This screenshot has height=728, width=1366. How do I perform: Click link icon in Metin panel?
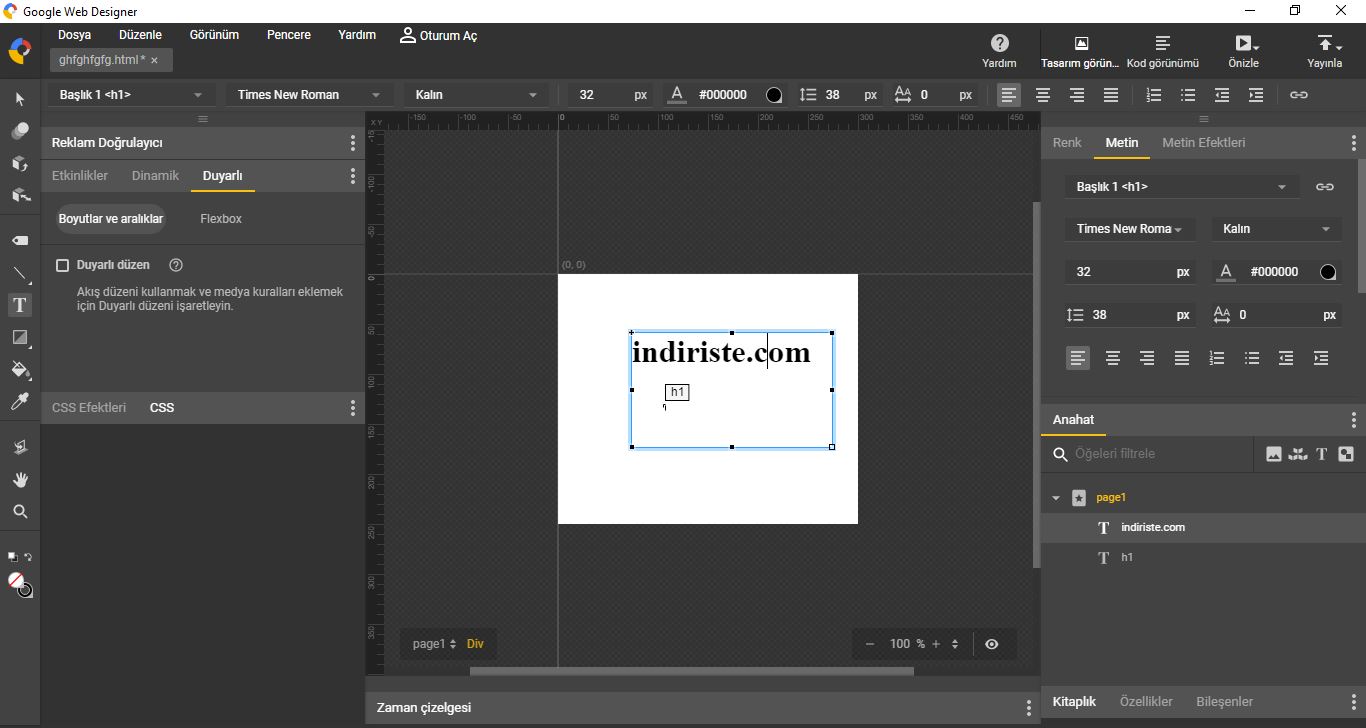tap(1324, 187)
